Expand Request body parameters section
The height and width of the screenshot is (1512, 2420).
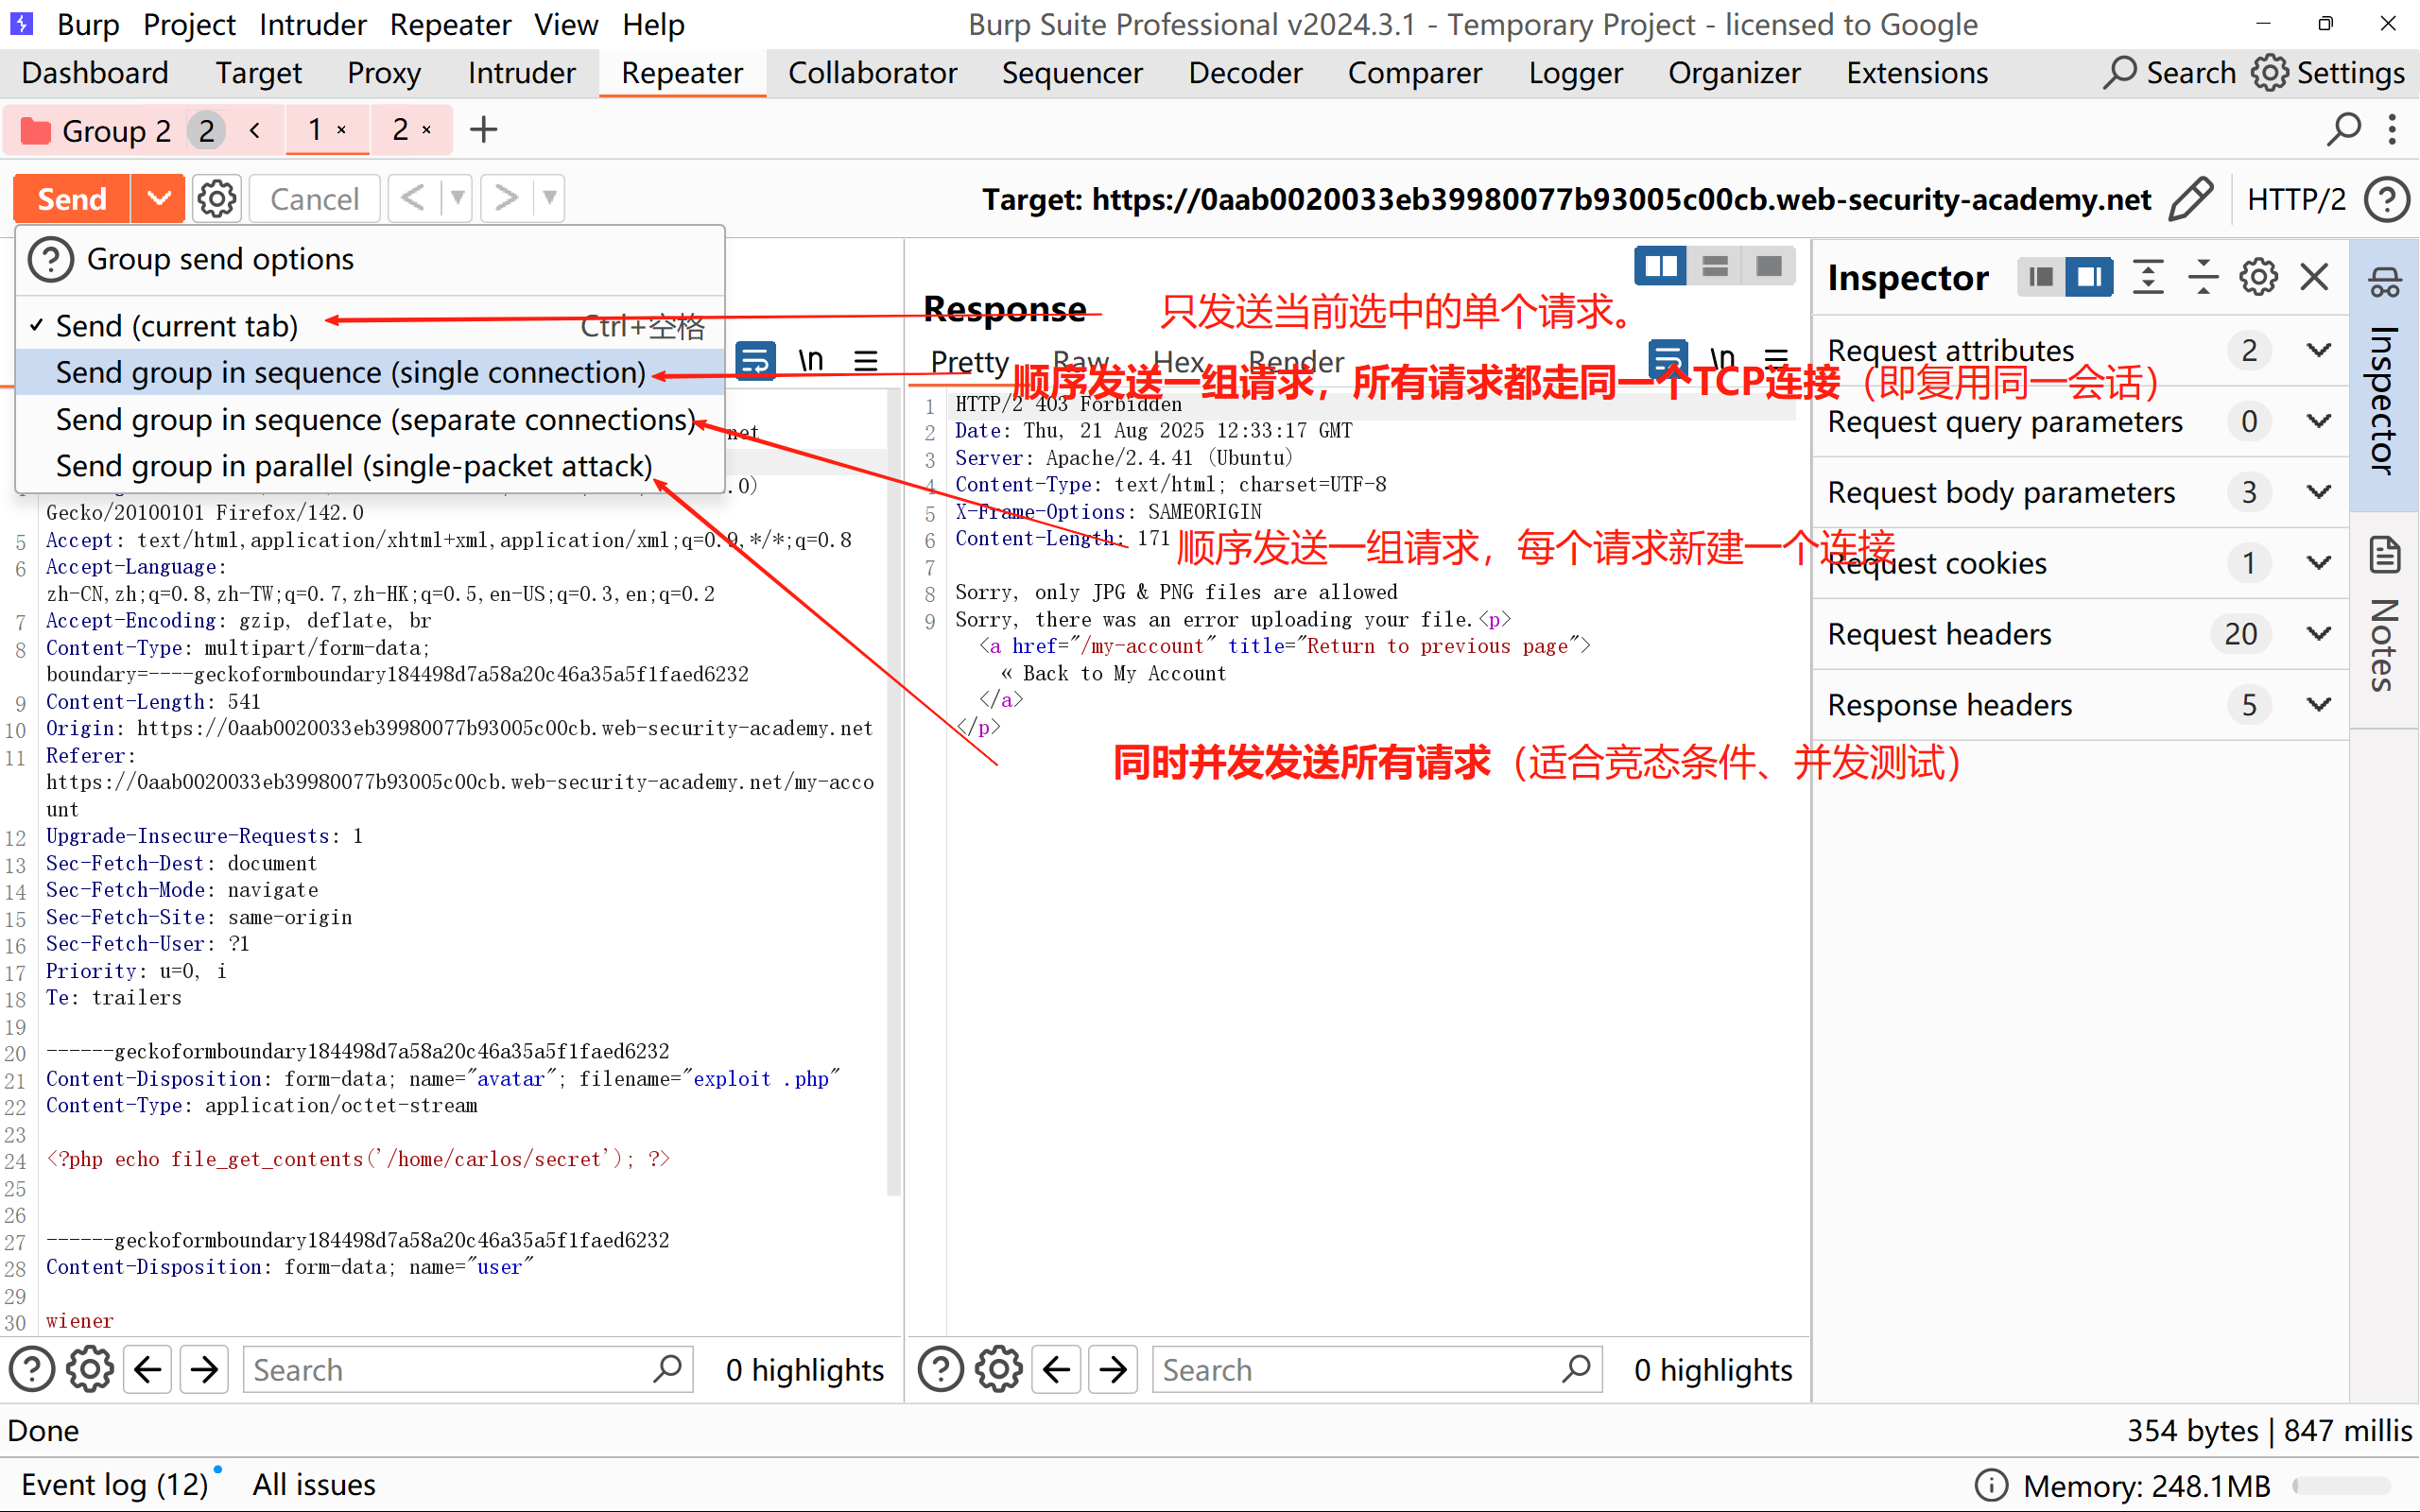tap(2319, 492)
